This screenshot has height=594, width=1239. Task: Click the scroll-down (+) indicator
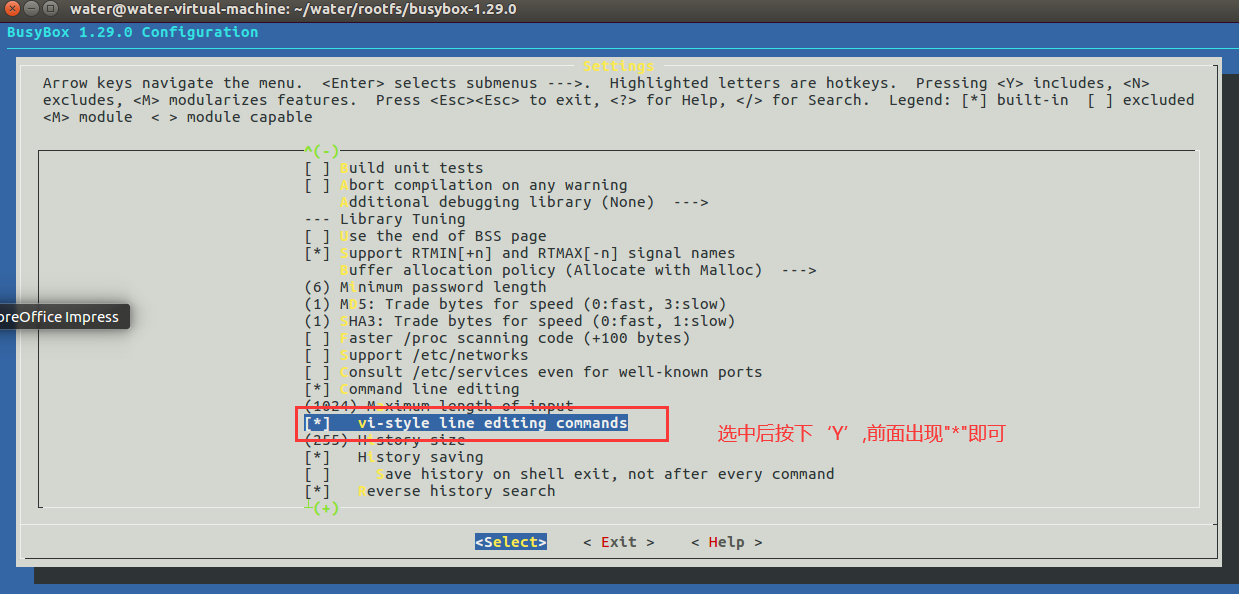[322, 508]
